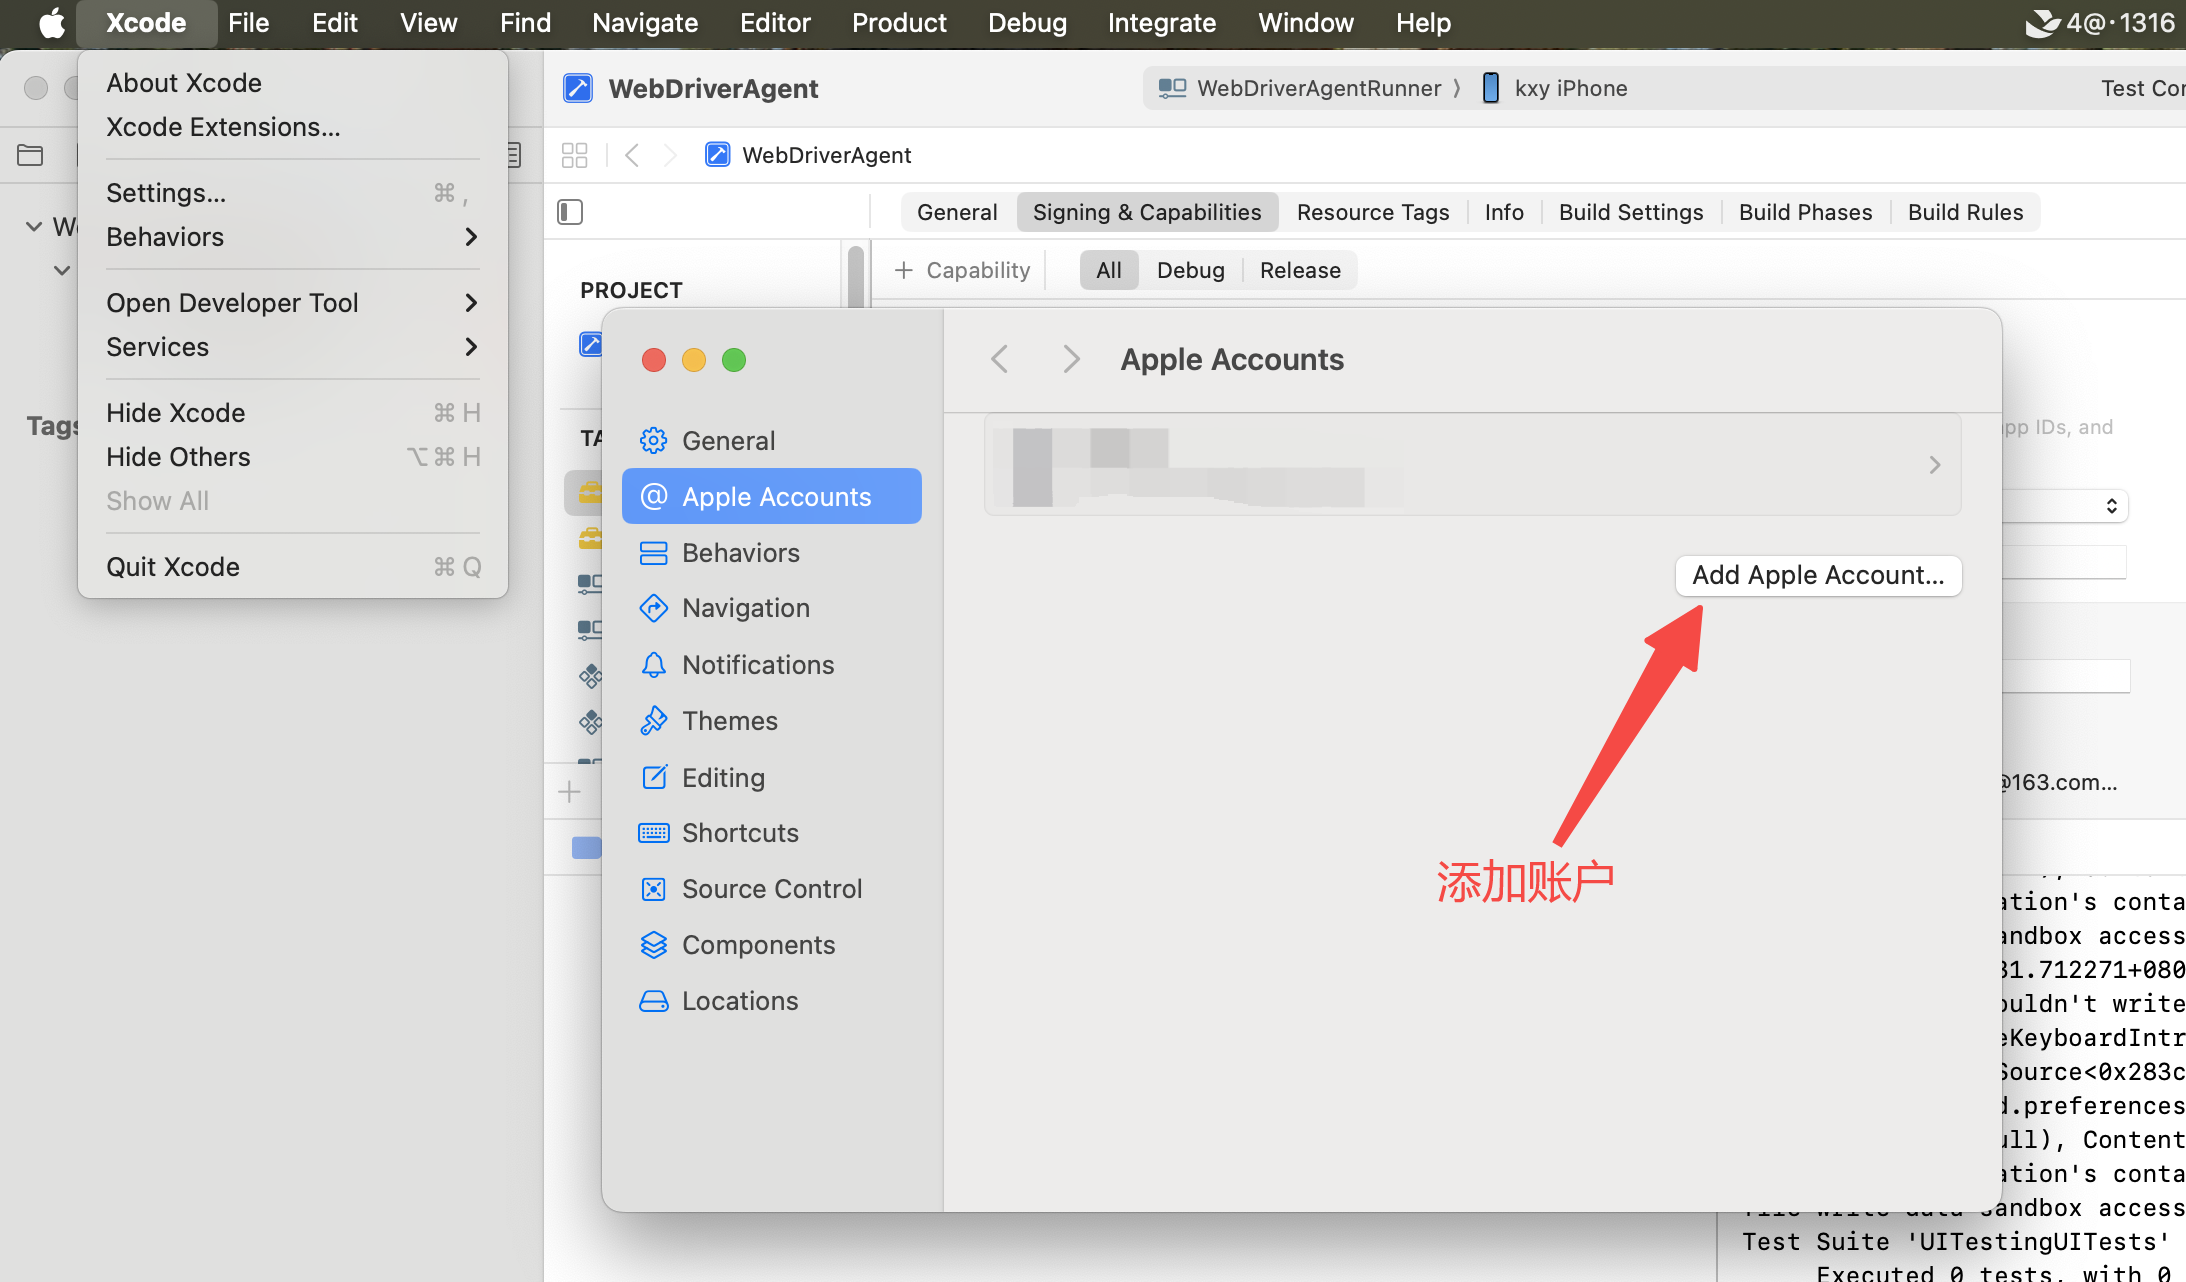
Task: Open Navigation settings pane
Action: pos(745,608)
